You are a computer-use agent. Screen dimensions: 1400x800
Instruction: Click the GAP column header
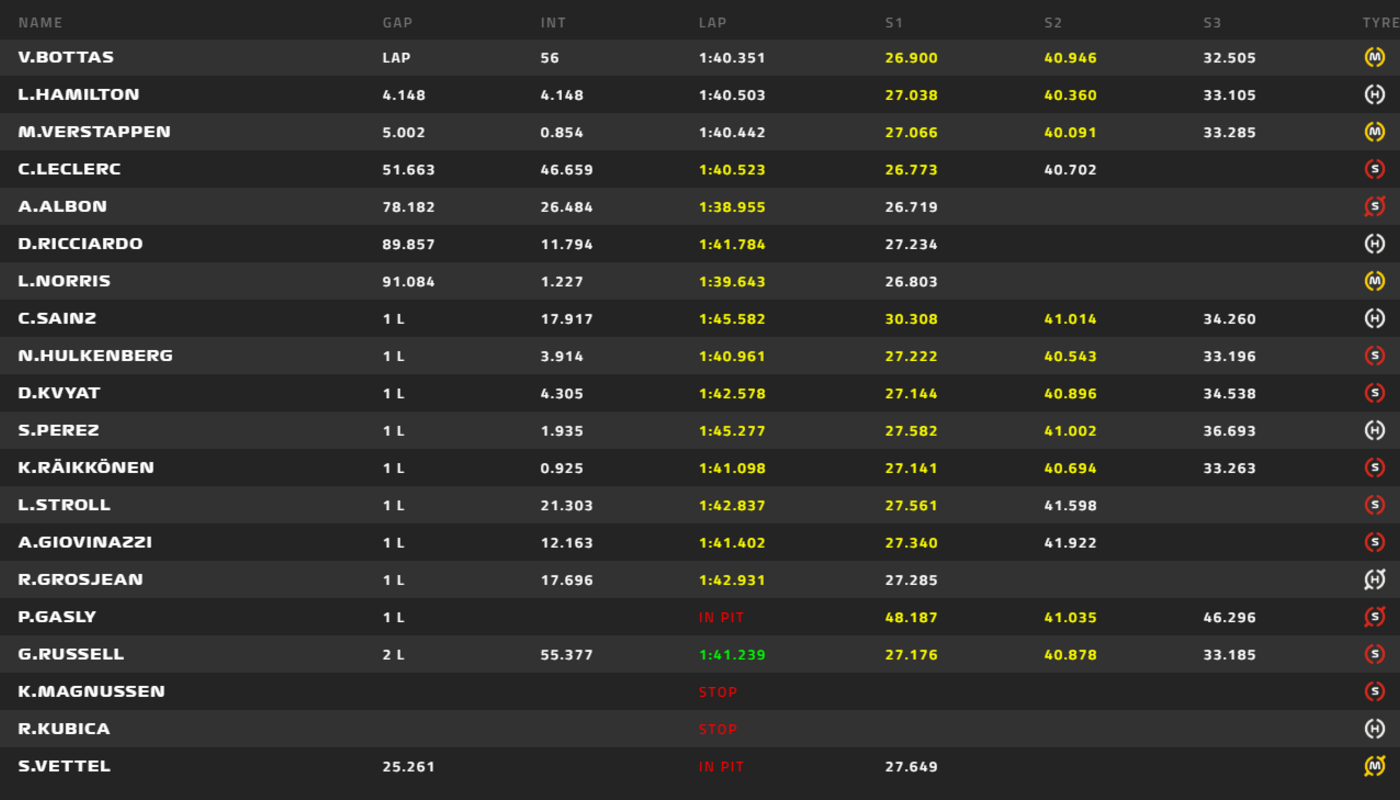click(x=397, y=22)
